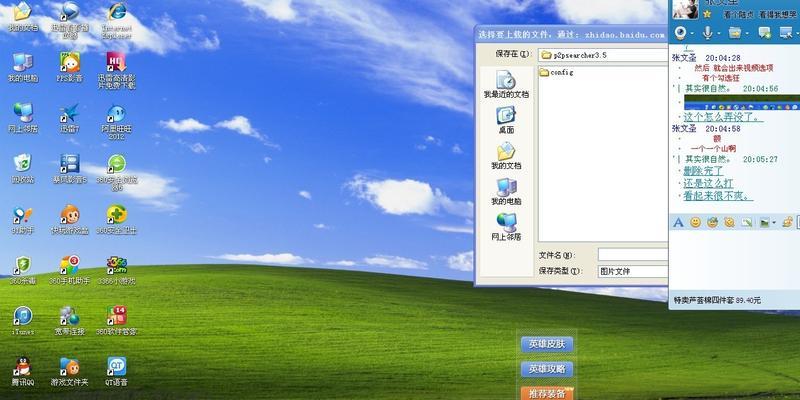The height and width of the screenshot is (400, 800).
Task: Open the 360安全浏览器 shortcut
Action: pyautogui.click(x=116, y=172)
